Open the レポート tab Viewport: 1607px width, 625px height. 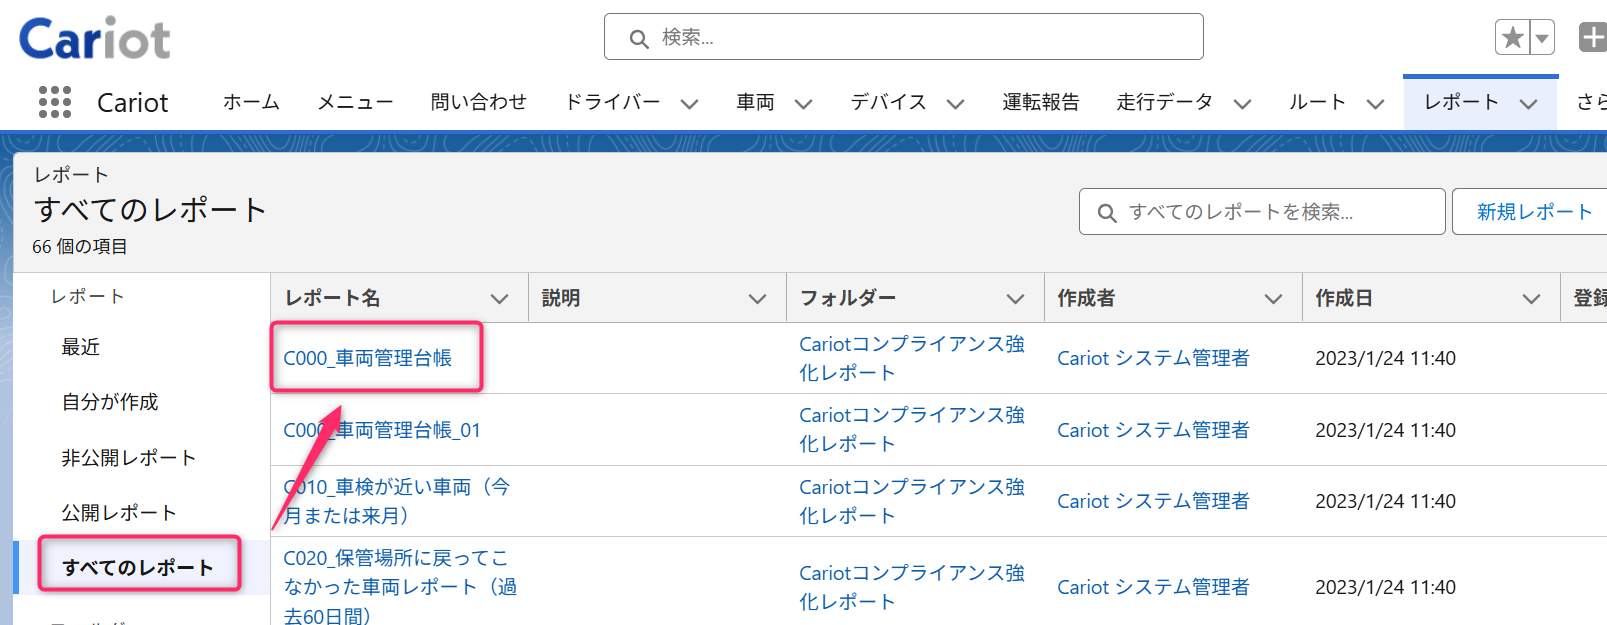1461,102
